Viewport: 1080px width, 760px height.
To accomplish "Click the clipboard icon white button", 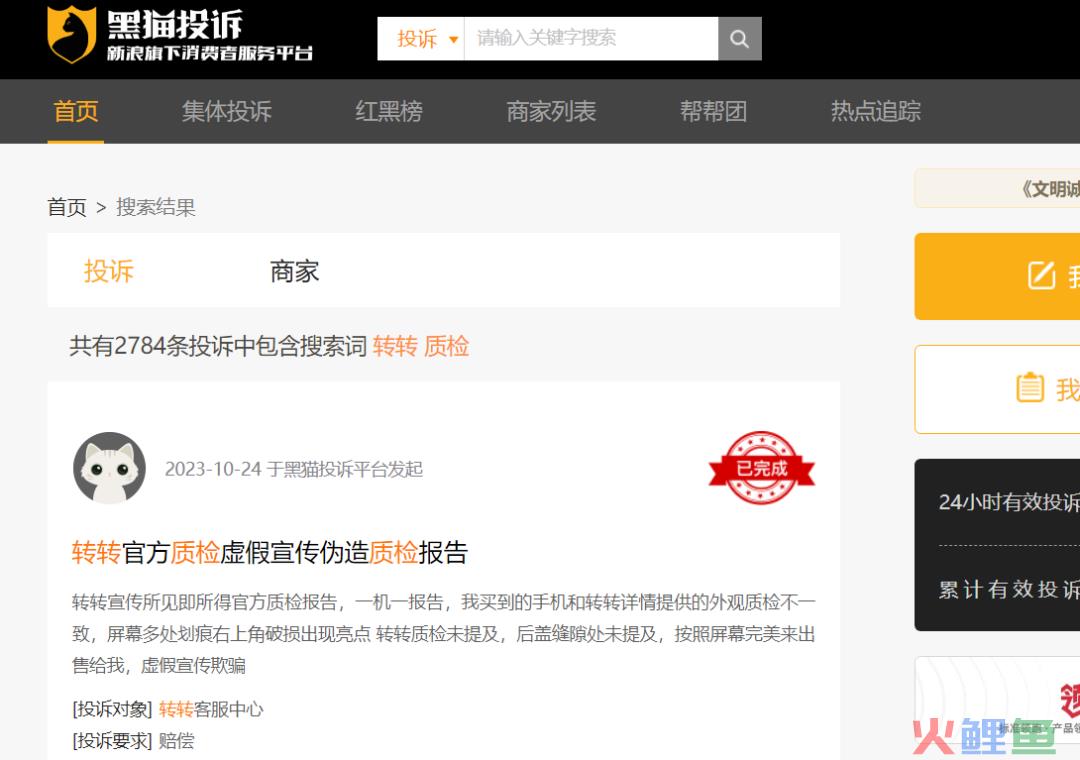I will (997, 389).
